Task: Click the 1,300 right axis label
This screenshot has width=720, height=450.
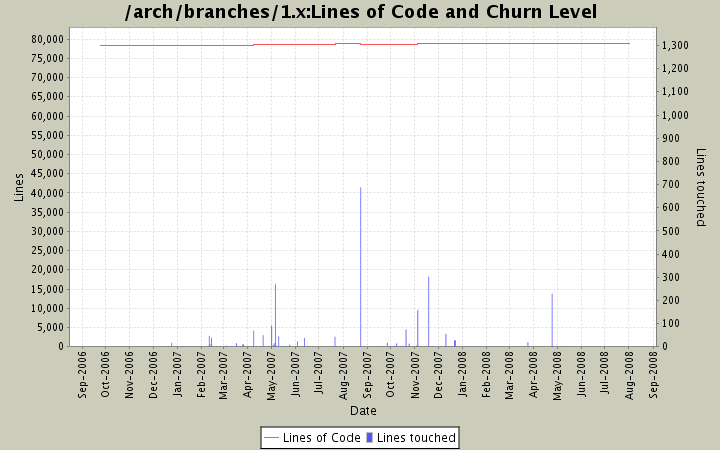Action: pyautogui.click(x=675, y=45)
